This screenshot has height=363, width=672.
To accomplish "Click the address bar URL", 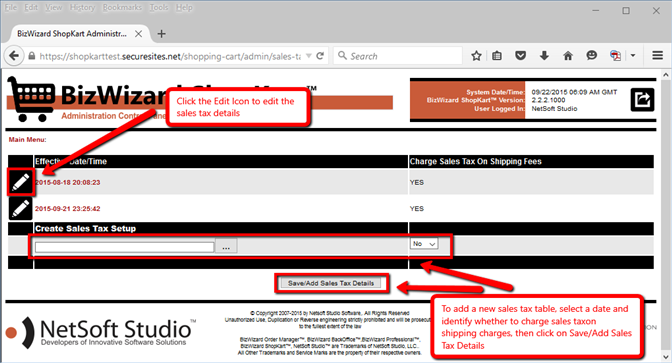I will point(170,56).
